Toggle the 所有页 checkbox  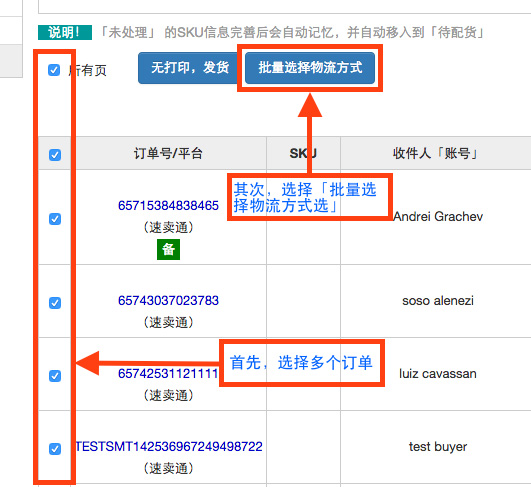[x=54, y=70]
